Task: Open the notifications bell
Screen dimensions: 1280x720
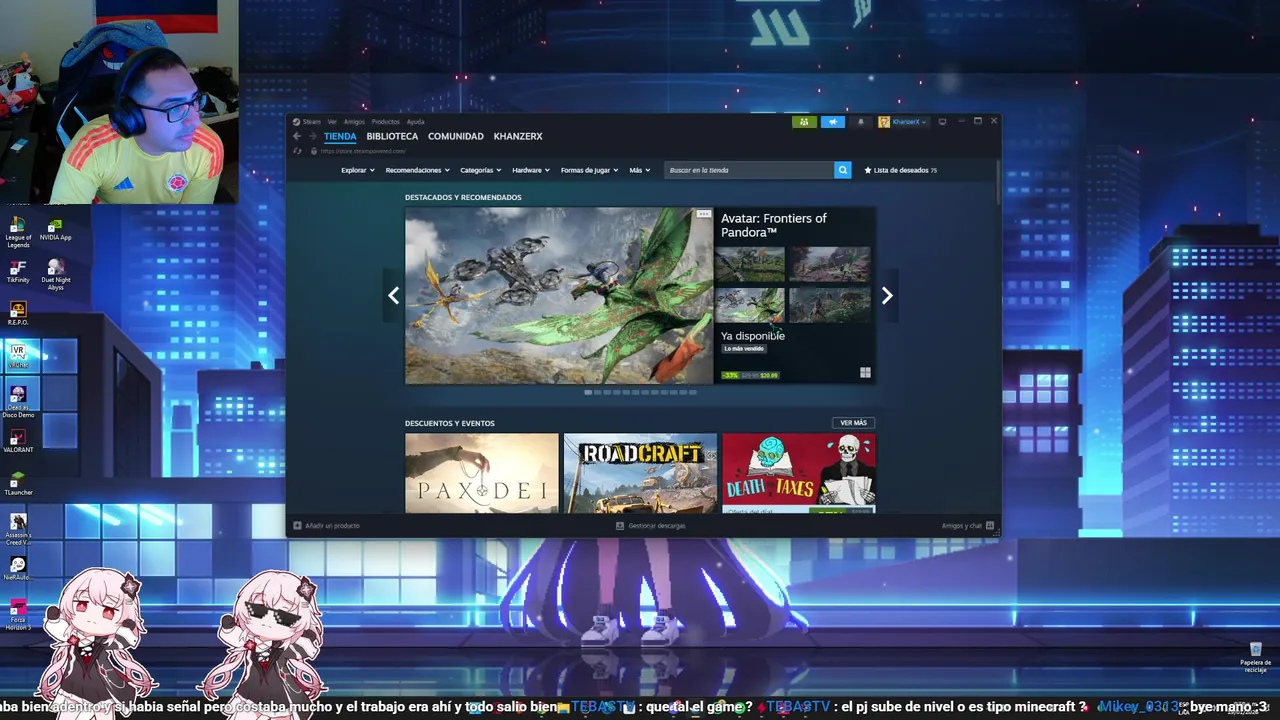Action: tap(861, 122)
